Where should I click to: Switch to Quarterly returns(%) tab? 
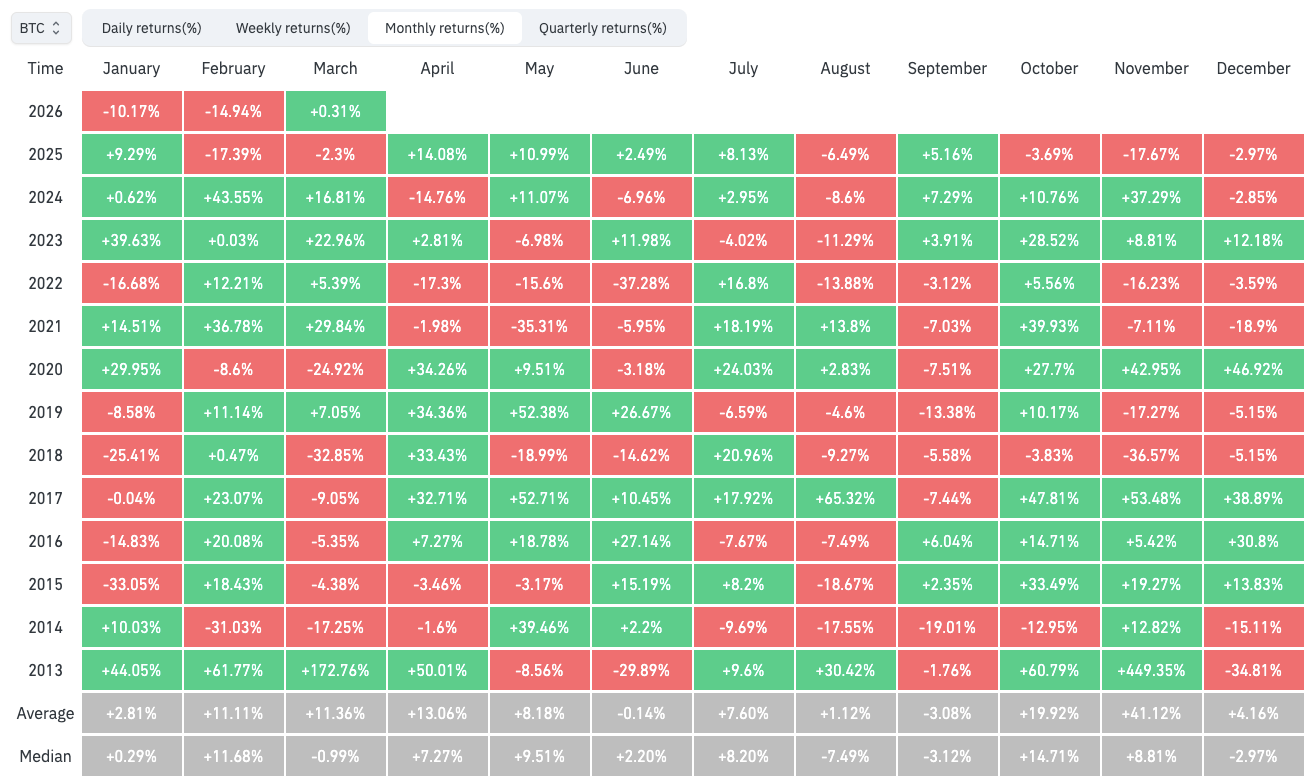pos(603,28)
